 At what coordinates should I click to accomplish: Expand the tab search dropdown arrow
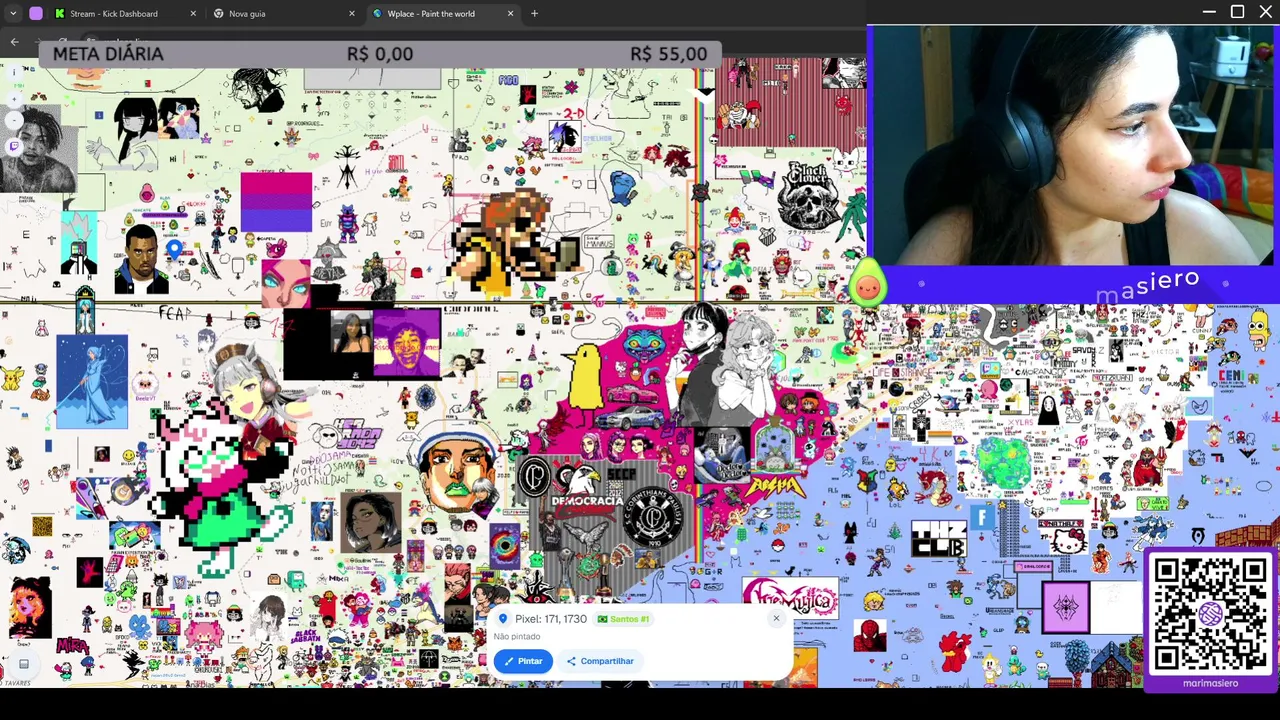[x=13, y=14]
